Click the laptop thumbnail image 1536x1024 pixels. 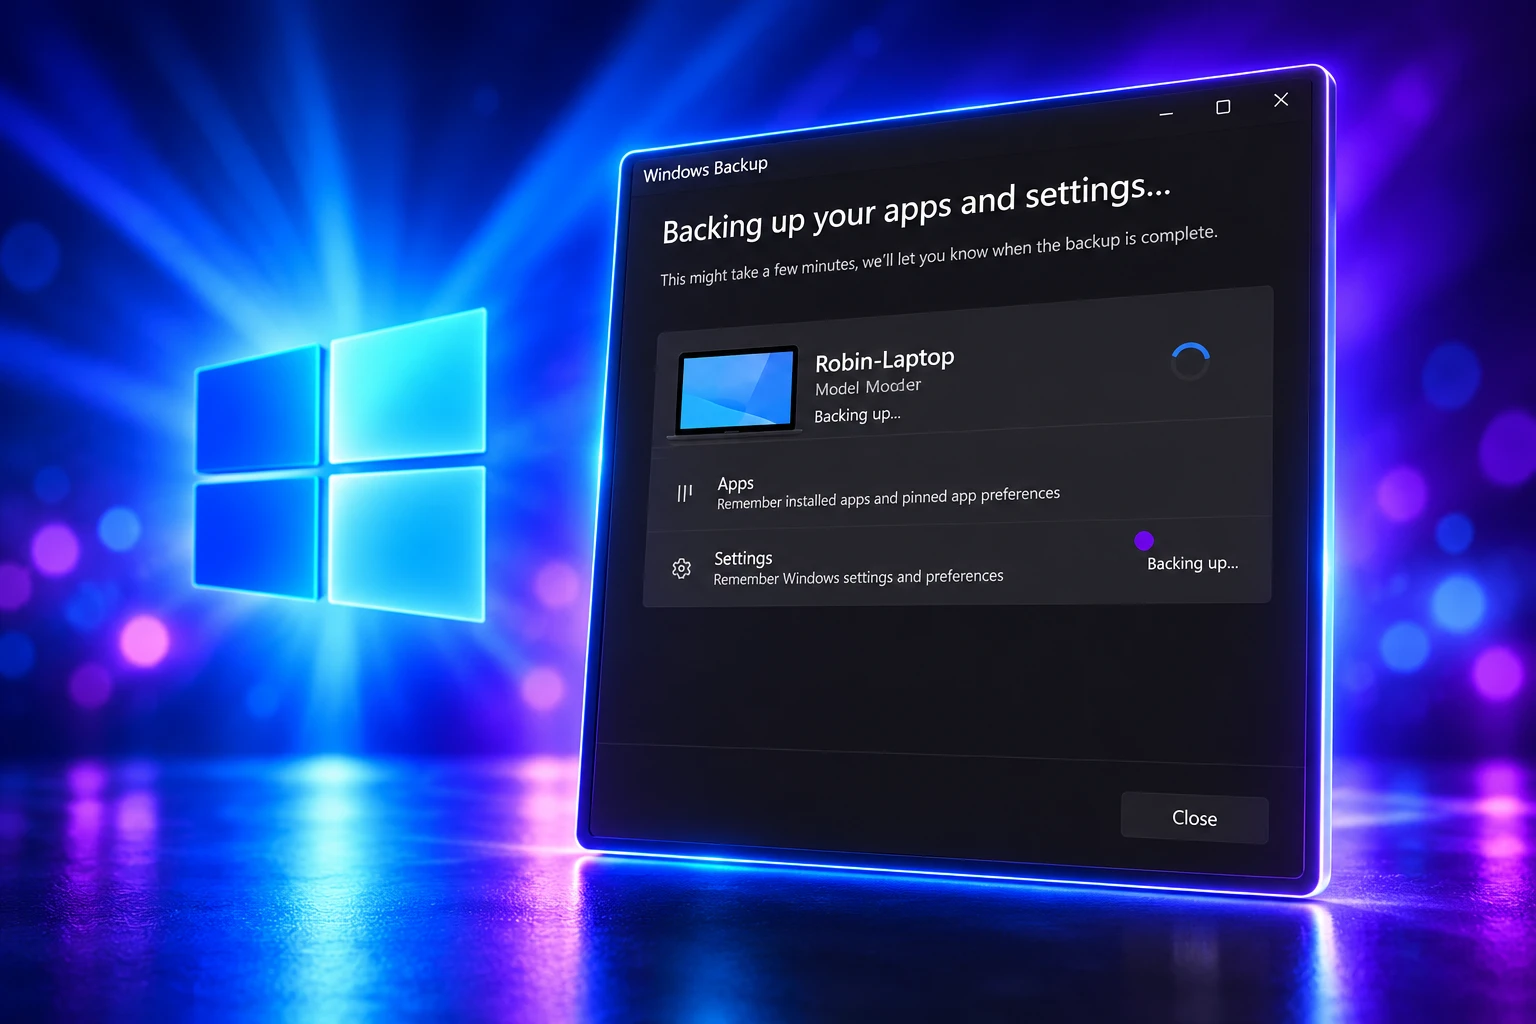pyautogui.click(x=737, y=391)
